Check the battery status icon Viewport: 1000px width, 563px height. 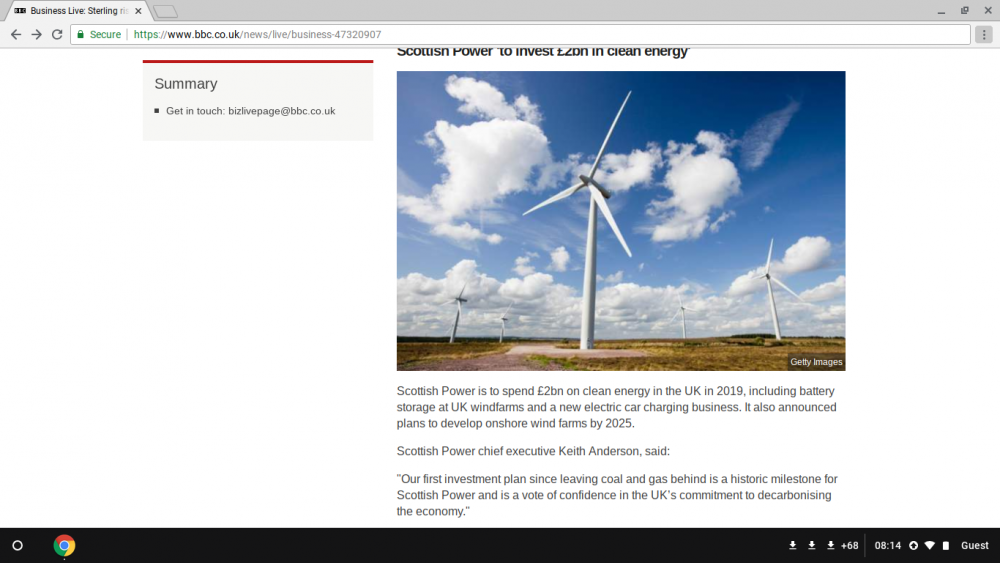pyautogui.click(x=946, y=546)
